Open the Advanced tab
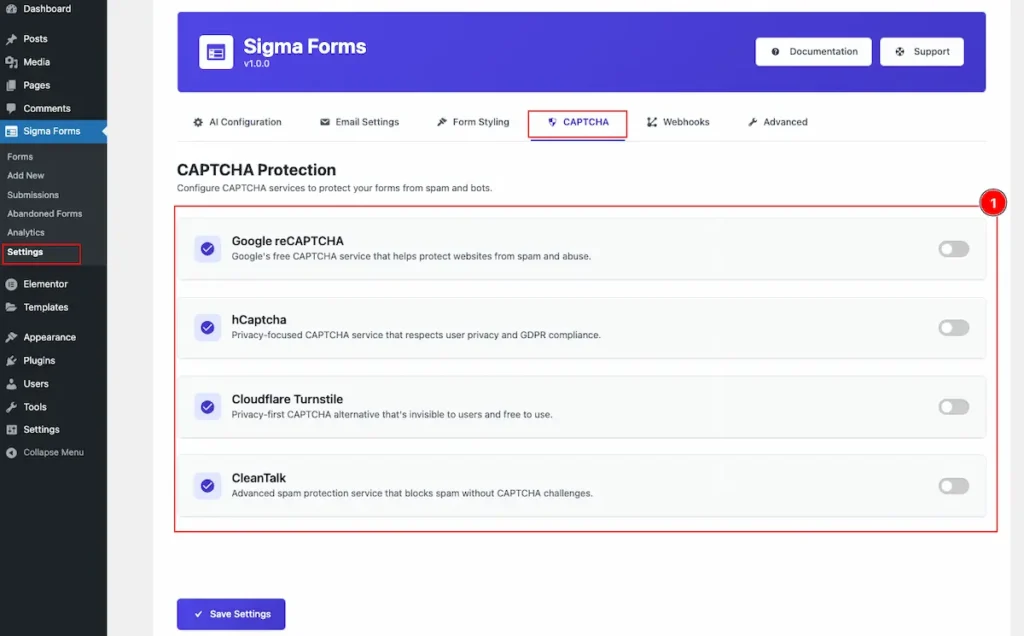1024x636 pixels. click(778, 122)
